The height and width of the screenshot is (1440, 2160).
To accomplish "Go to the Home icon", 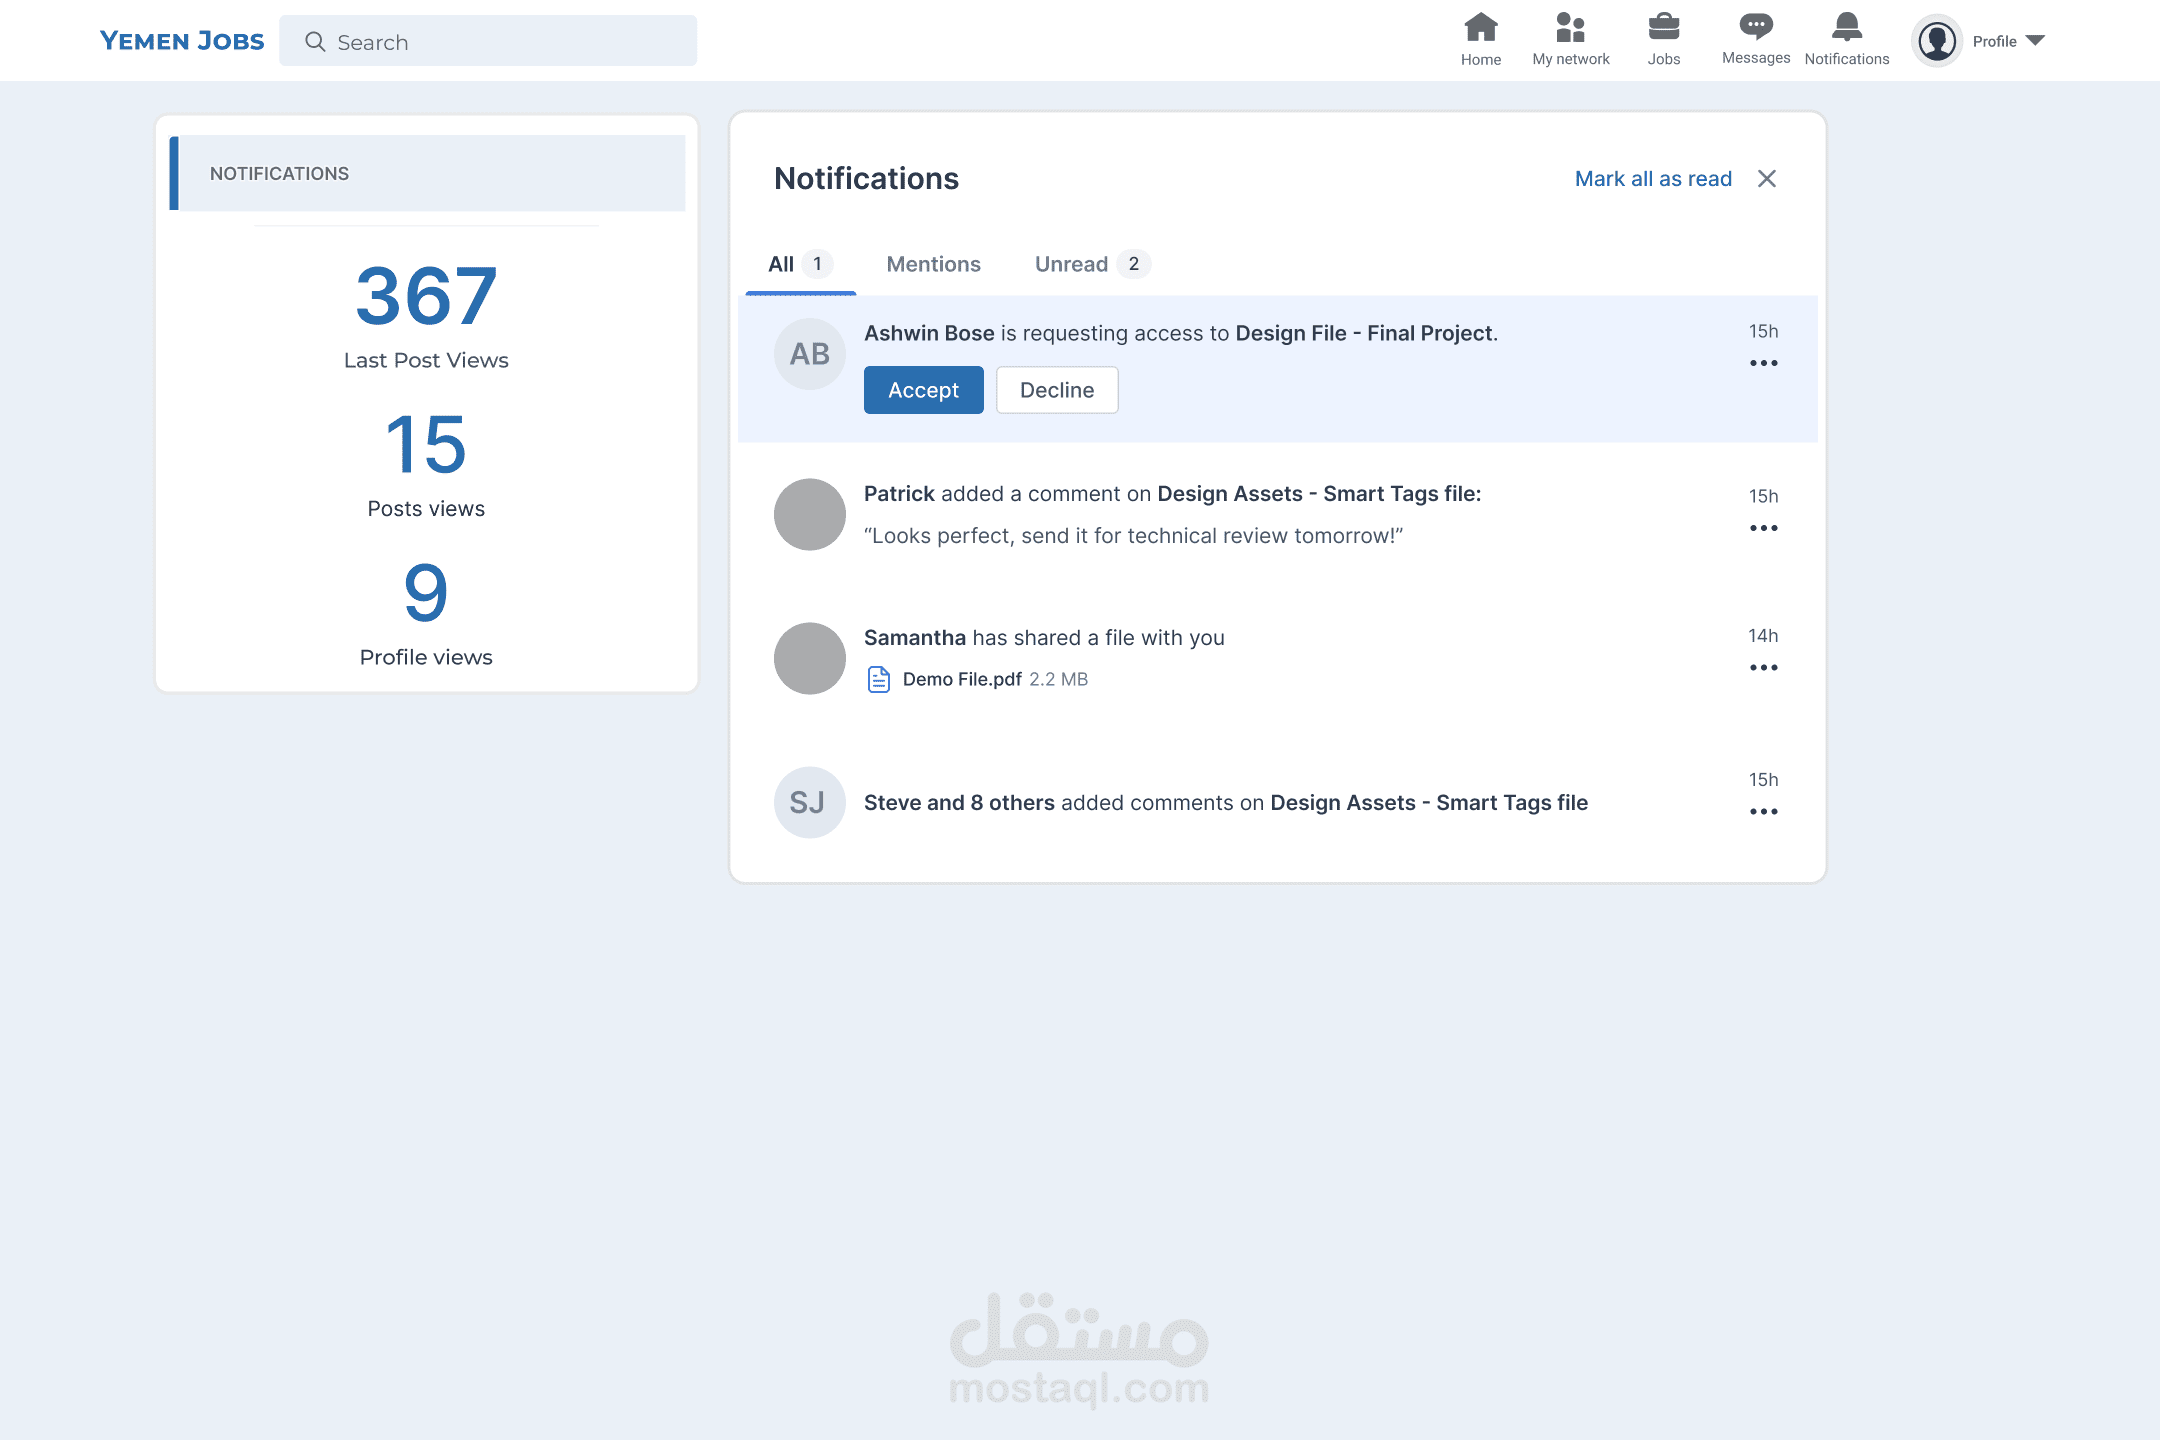I will pyautogui.click(x=1480, y=28).
